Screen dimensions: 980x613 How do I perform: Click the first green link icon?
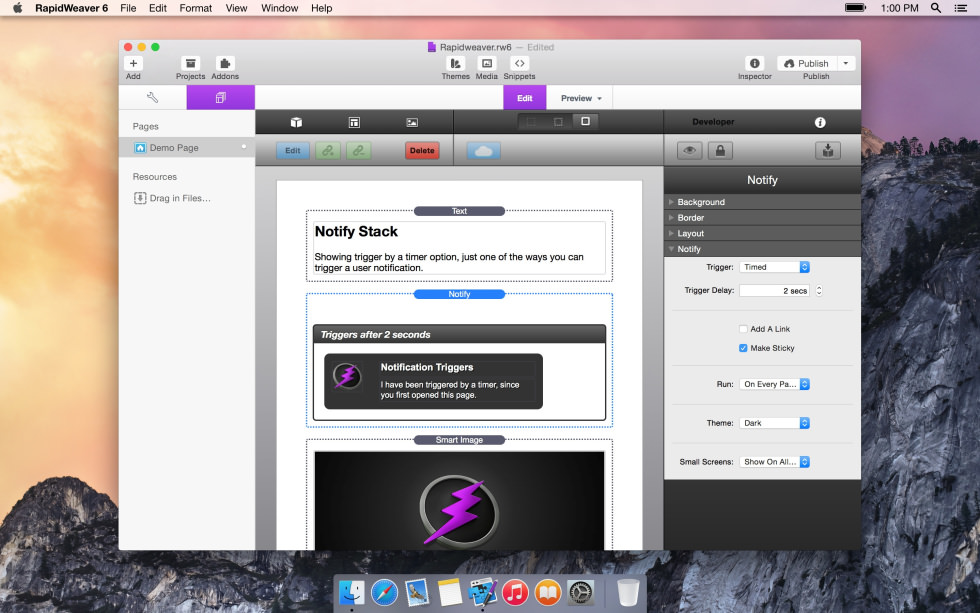(328, 151)
